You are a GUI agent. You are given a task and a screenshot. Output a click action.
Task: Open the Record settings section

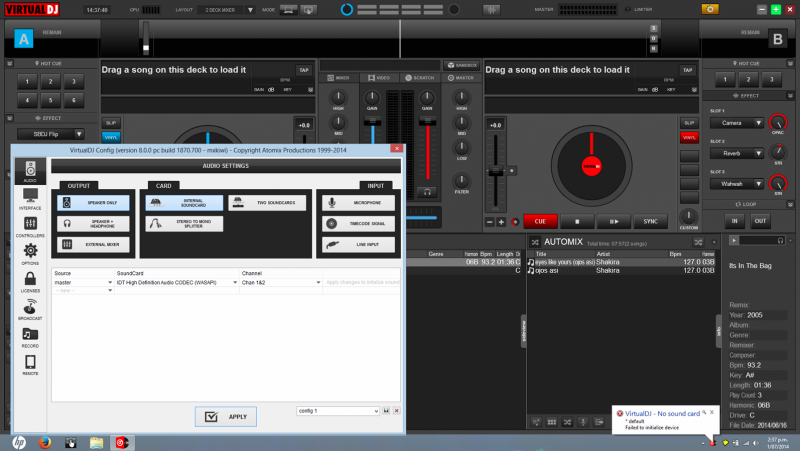[30, 337]
